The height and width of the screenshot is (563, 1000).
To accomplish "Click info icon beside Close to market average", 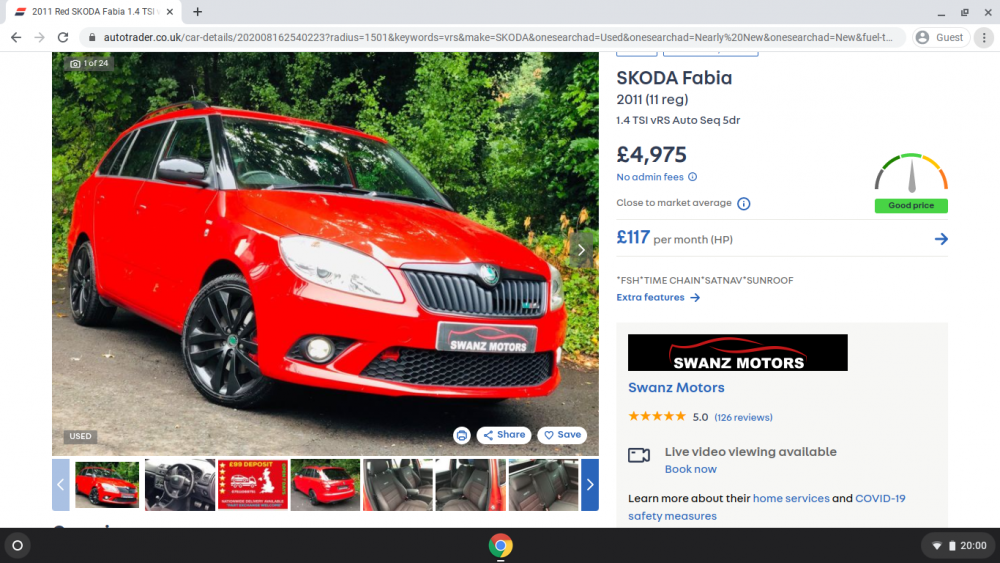I will [744, 203].
